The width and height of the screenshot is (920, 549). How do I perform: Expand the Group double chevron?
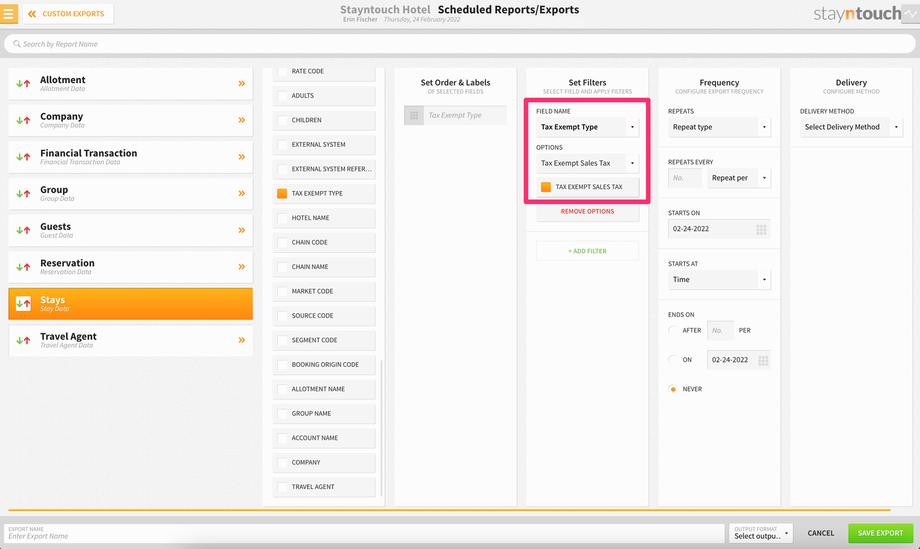(x=242, y=194)
